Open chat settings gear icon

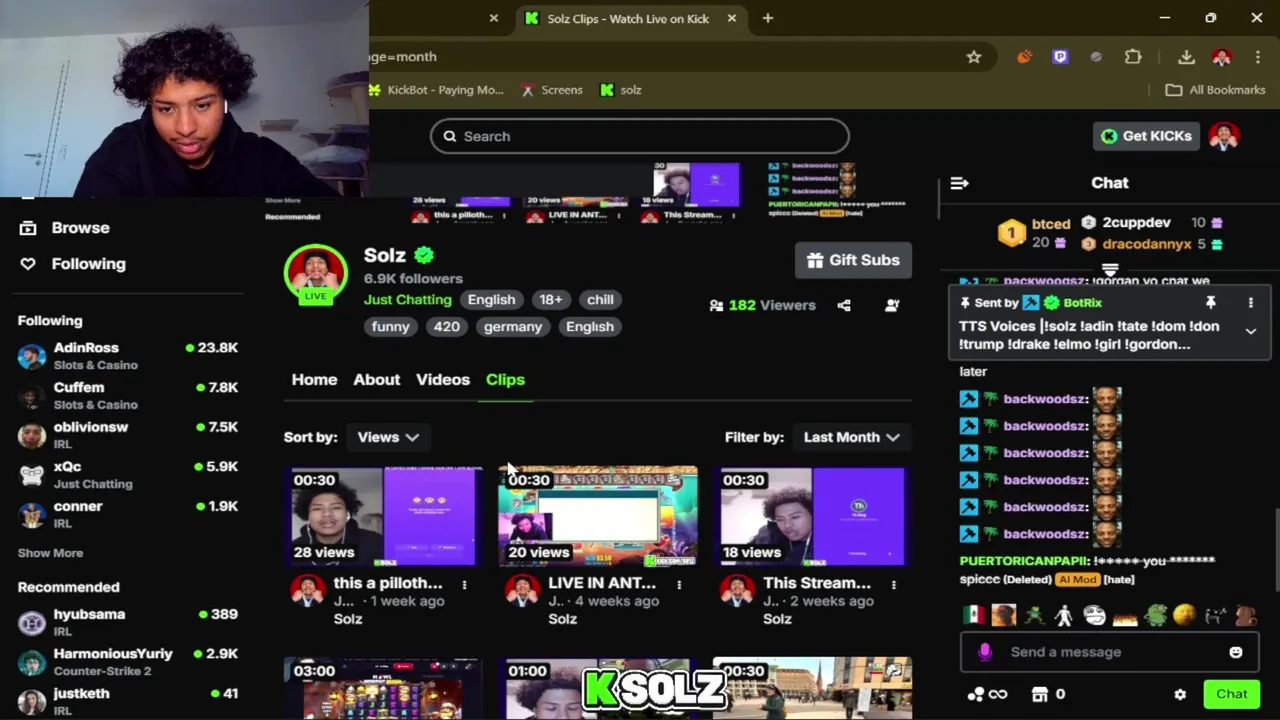click(x=1180, y=694)
